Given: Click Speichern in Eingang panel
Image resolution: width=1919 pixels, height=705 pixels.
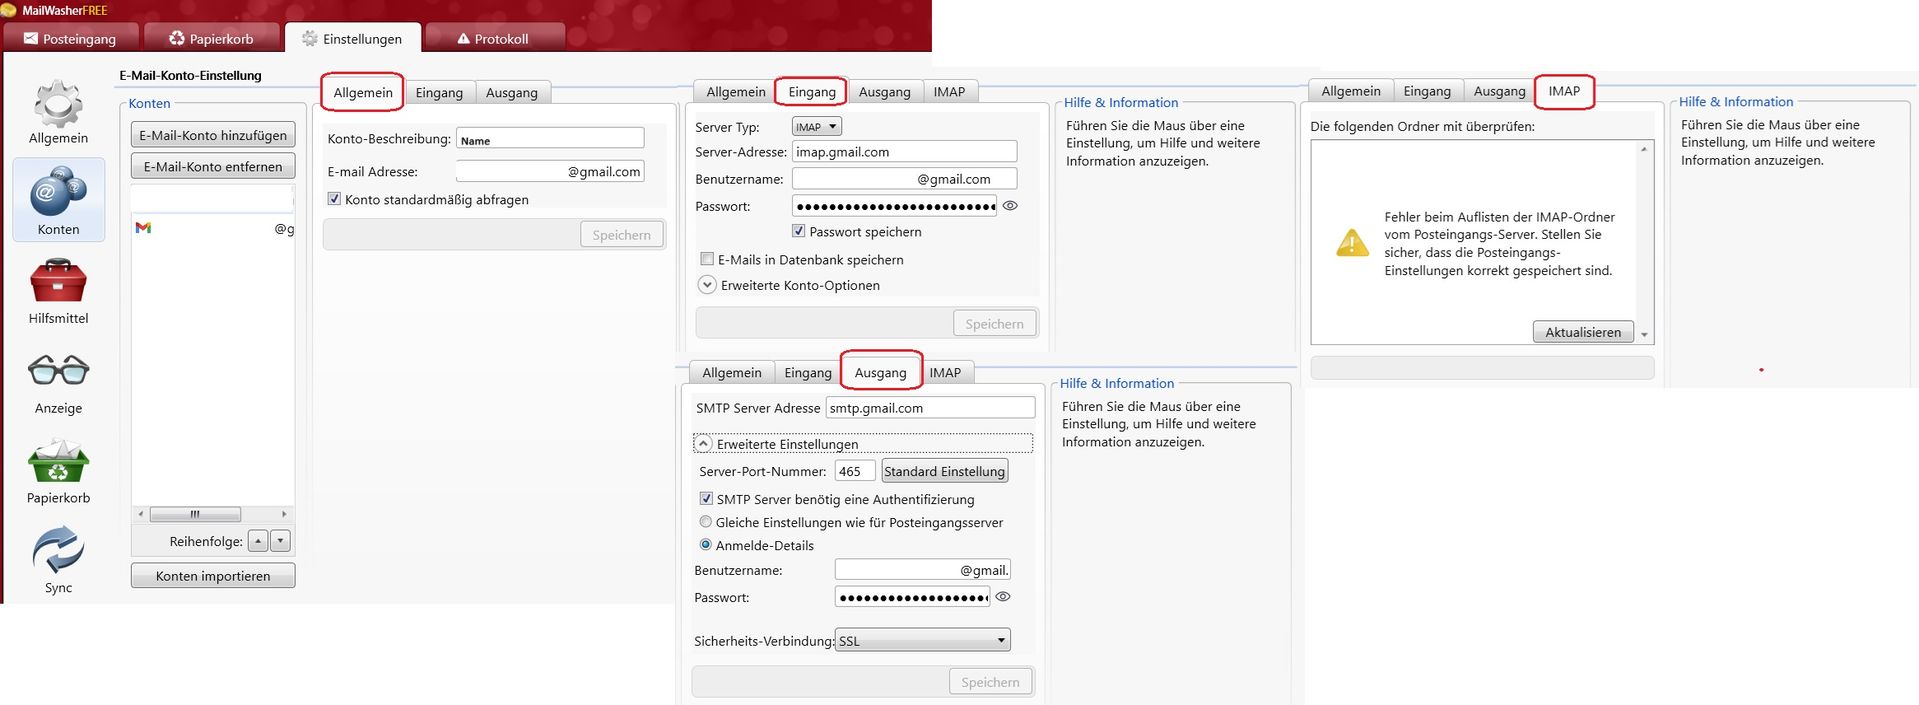Looking at the screenshot, I should [994, 324].
